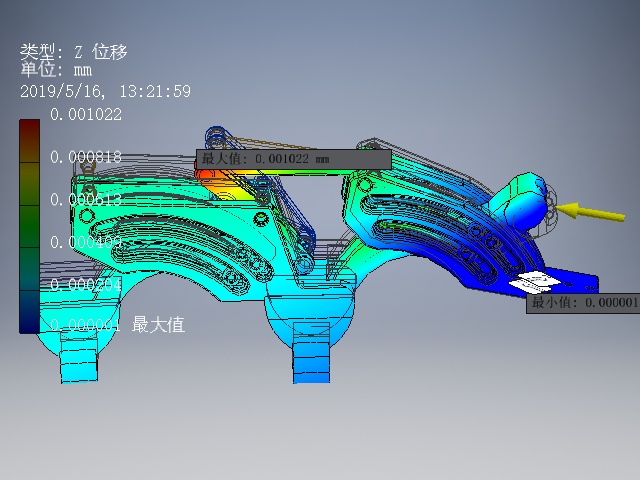Click the maximum value probe label 0.001022 mm
This screenshot has height=480, width=640.
(293, 159)
